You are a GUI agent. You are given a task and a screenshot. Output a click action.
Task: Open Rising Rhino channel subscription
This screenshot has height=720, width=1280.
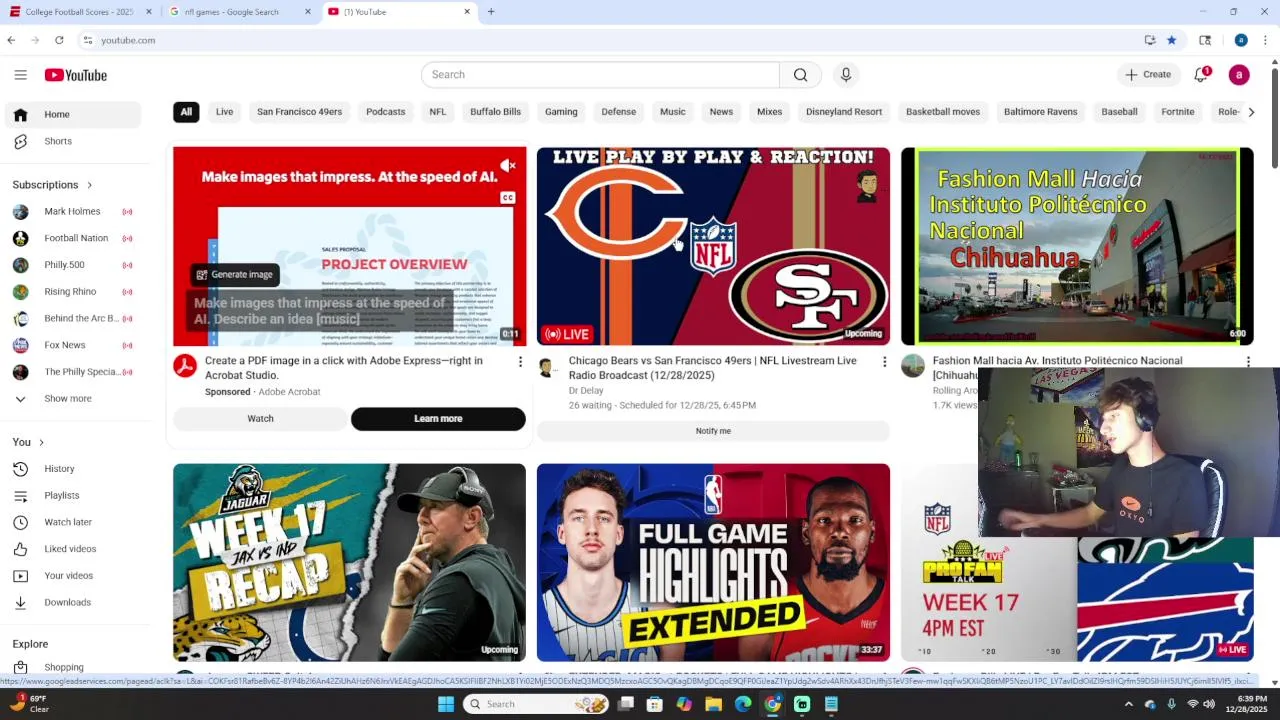[x=70, y=292]
